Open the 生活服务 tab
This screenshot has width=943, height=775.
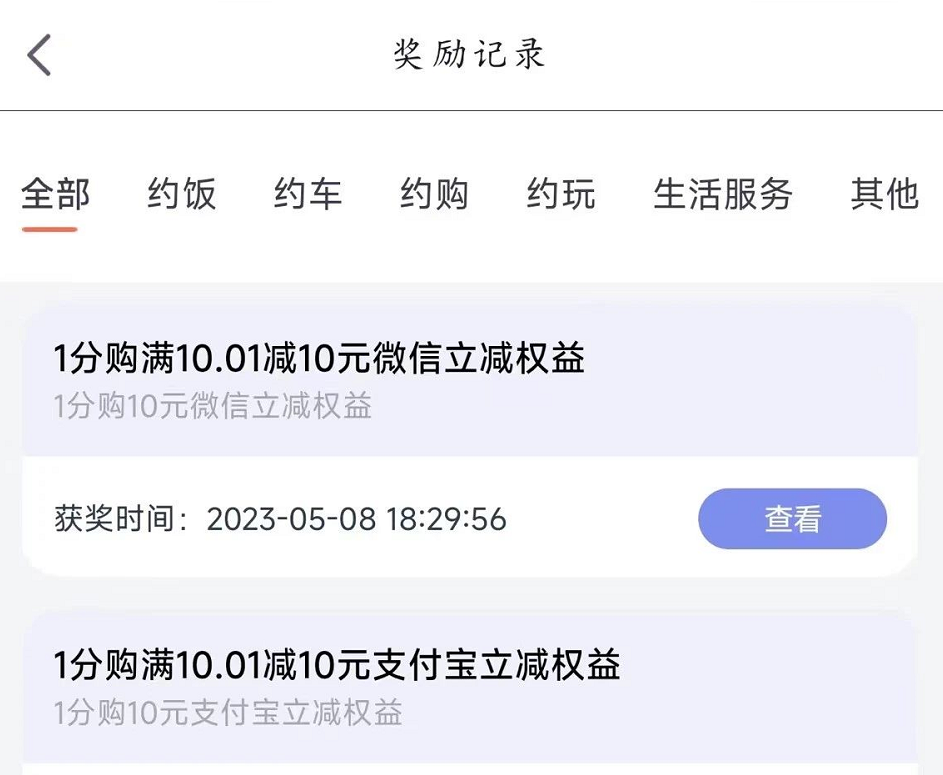(723, 194)
